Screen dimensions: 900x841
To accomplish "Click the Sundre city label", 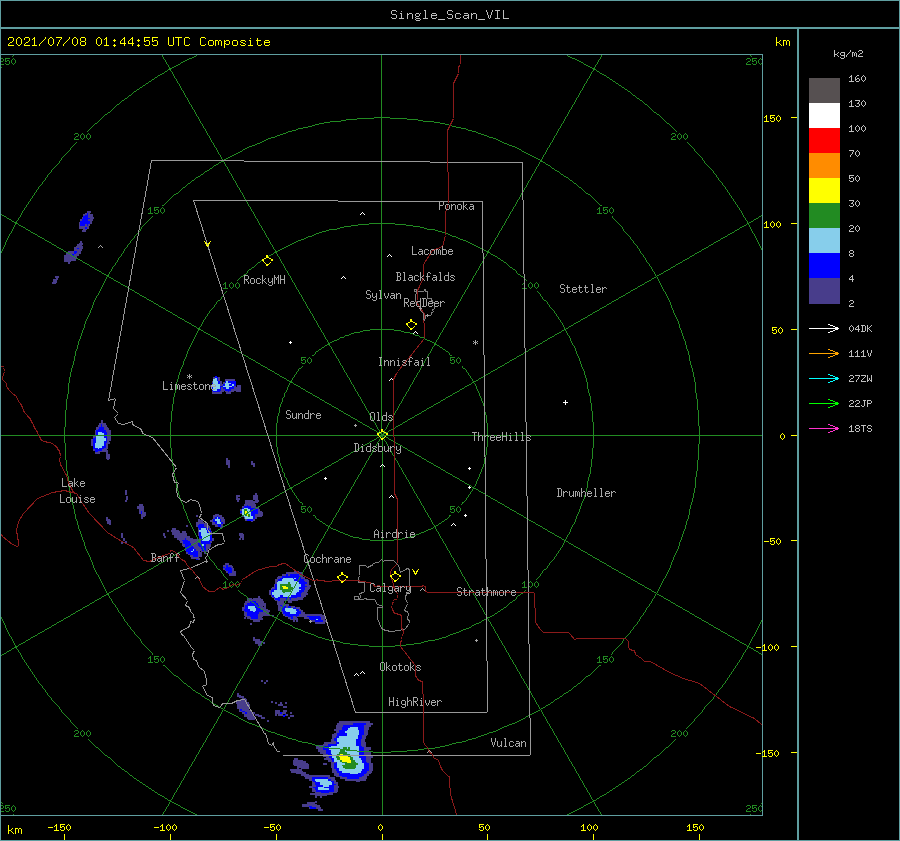I will [x=303, y=414].
